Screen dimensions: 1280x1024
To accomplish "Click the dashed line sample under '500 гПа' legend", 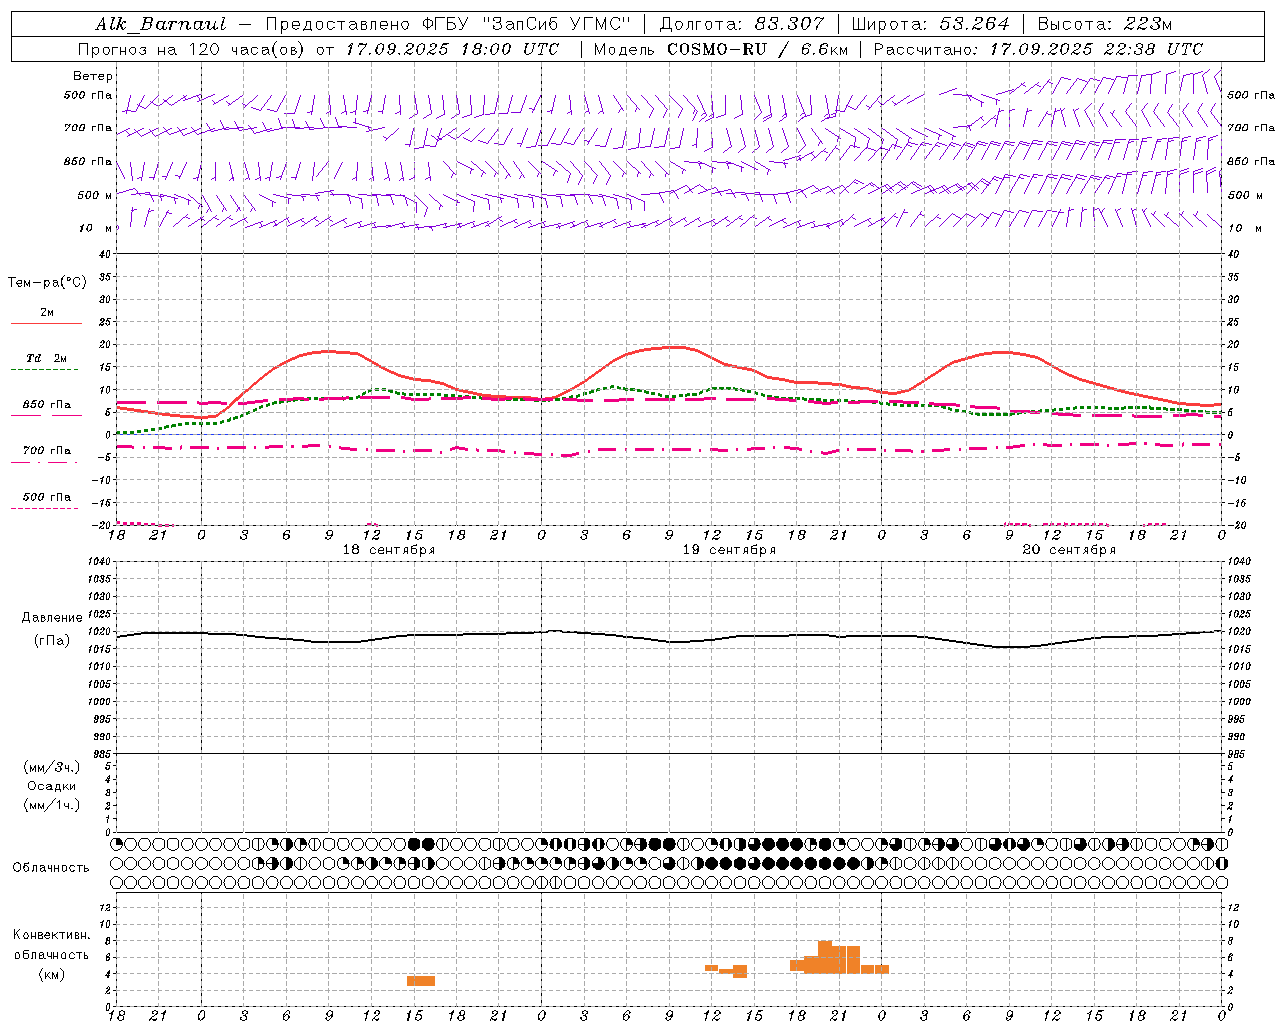I will pos(44,508).
